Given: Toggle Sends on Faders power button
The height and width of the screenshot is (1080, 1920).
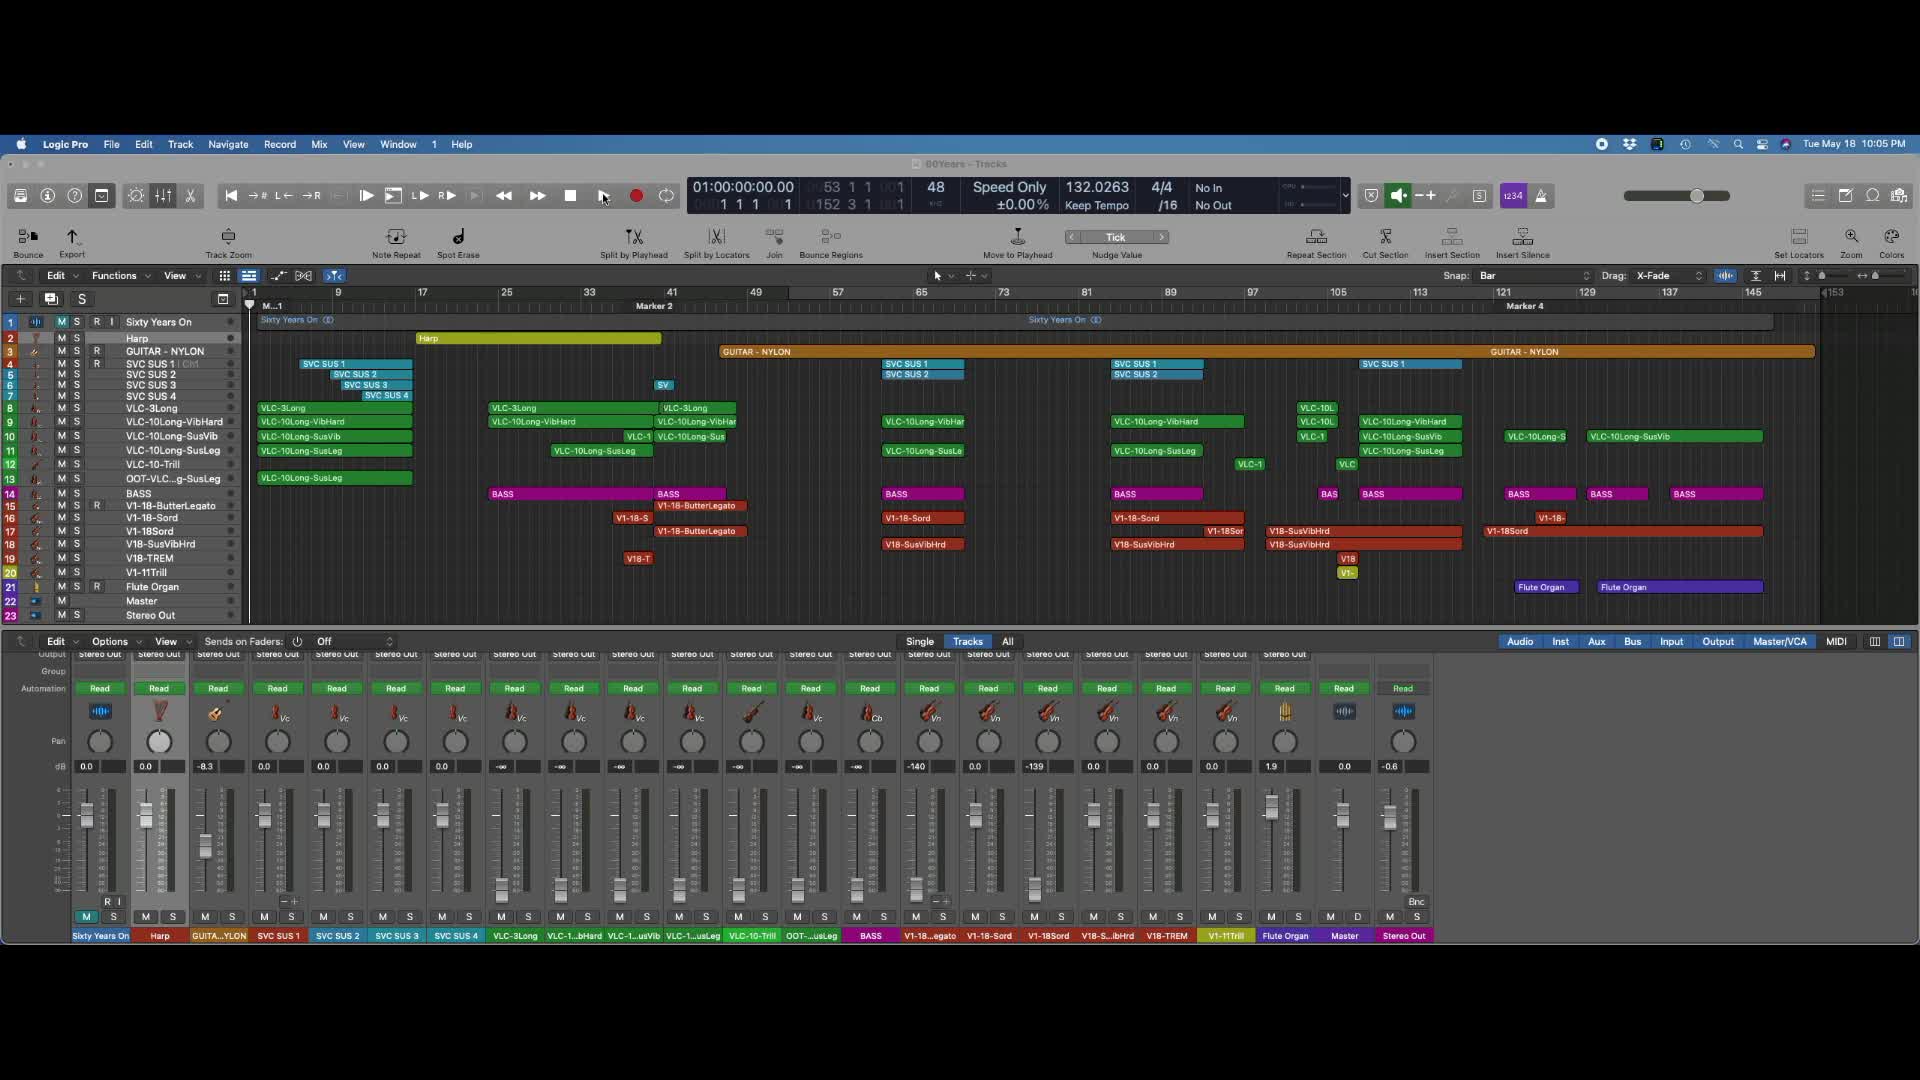Looking at the screenshot, I should pos(297,642).
